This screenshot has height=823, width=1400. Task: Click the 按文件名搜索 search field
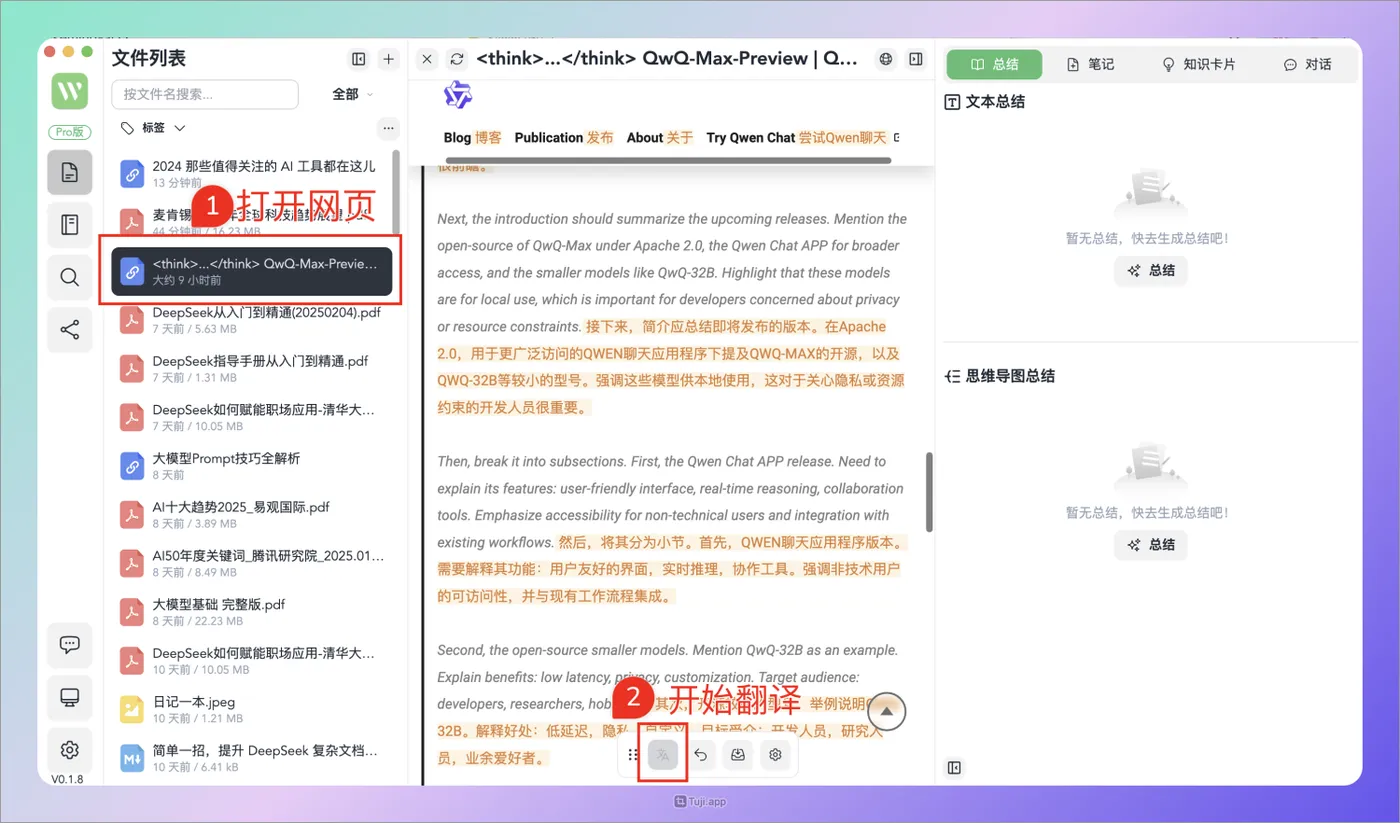pyautogui.click(x=205, y=94)
